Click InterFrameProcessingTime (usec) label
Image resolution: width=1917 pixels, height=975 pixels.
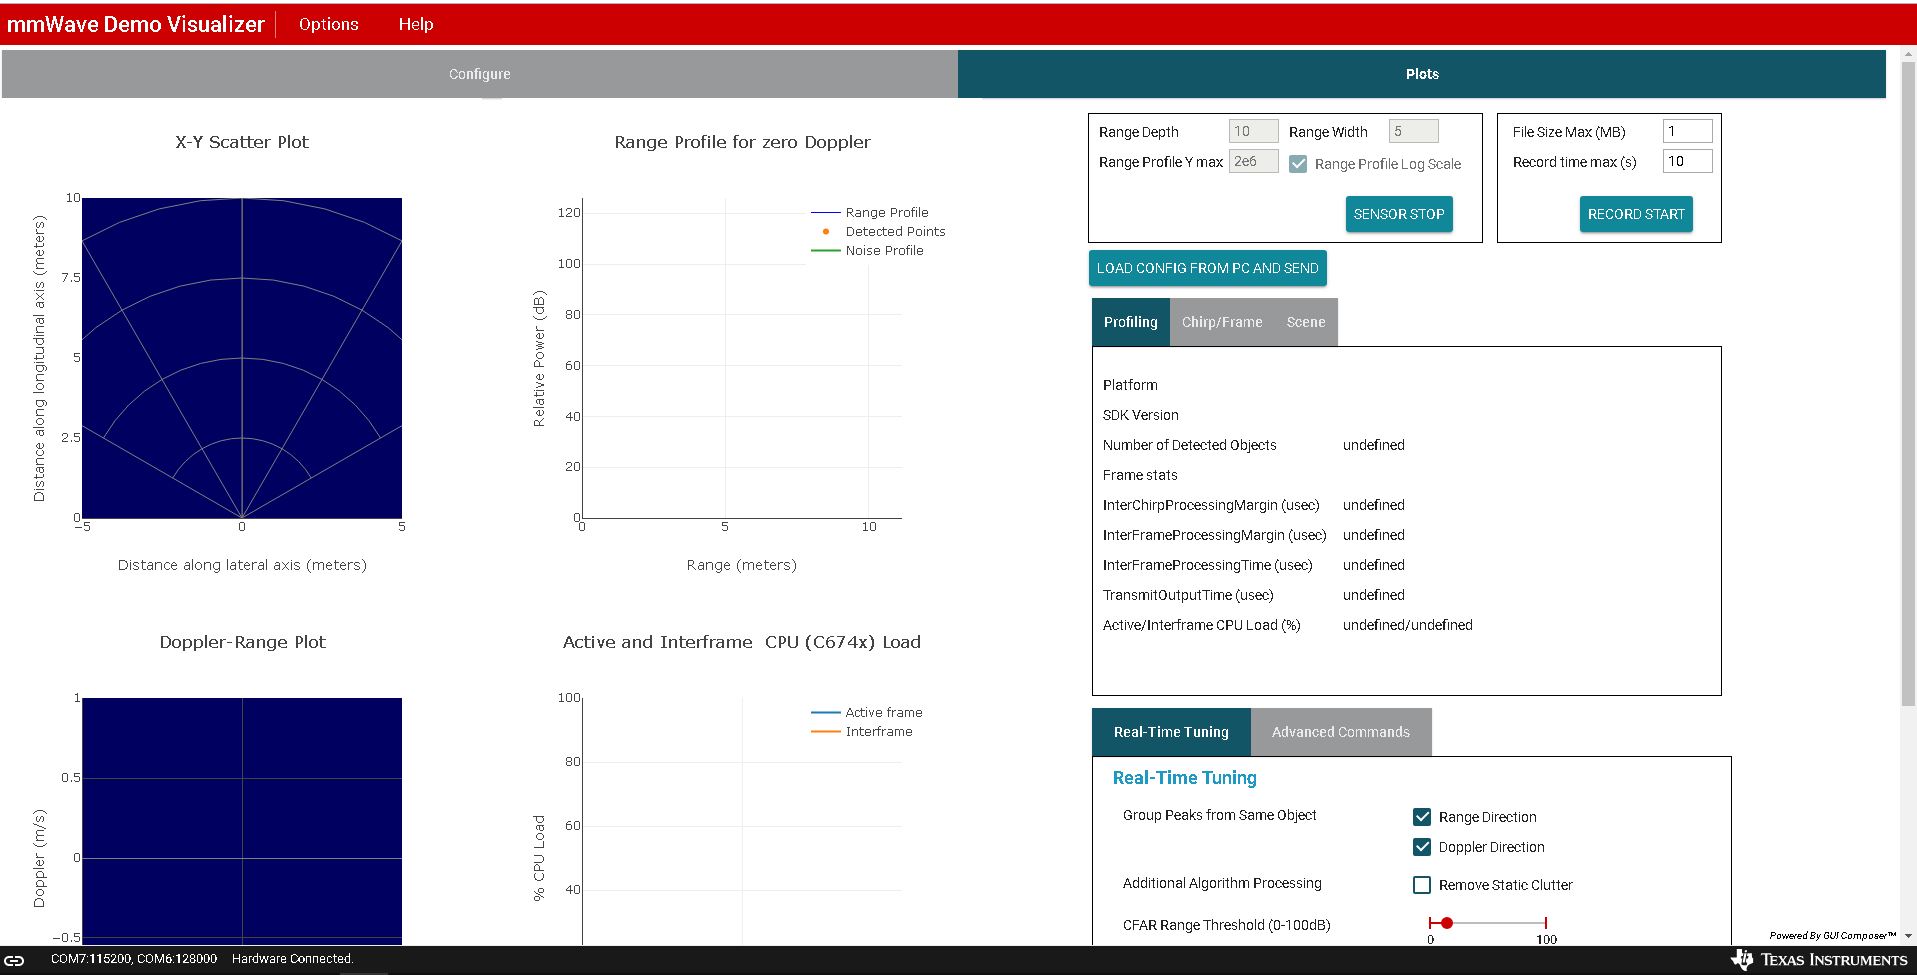pyautogui.click(x=1207, y=565)
